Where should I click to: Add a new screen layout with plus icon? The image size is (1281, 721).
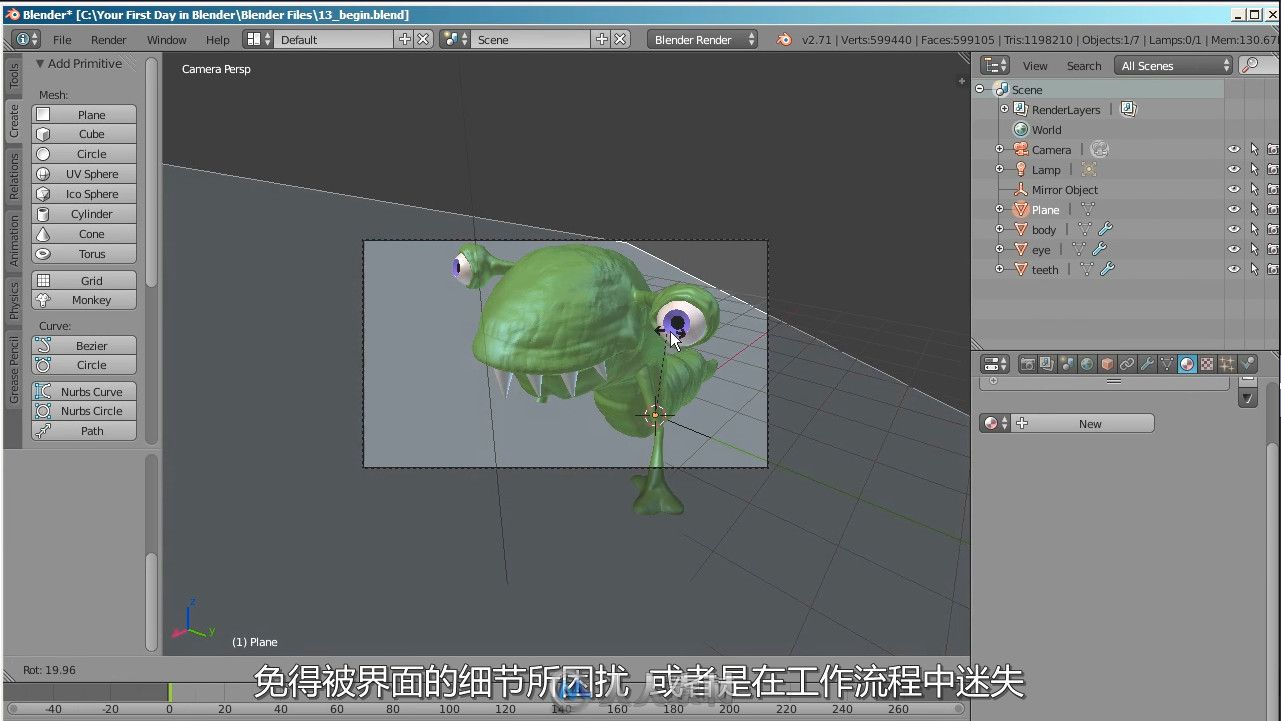404,39
